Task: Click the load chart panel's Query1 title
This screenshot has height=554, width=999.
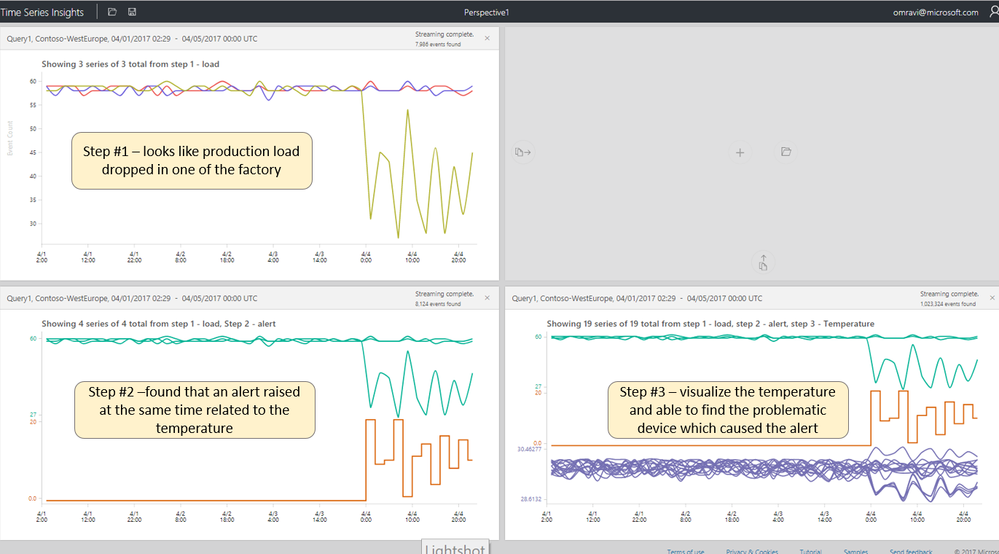Action: 132,39
